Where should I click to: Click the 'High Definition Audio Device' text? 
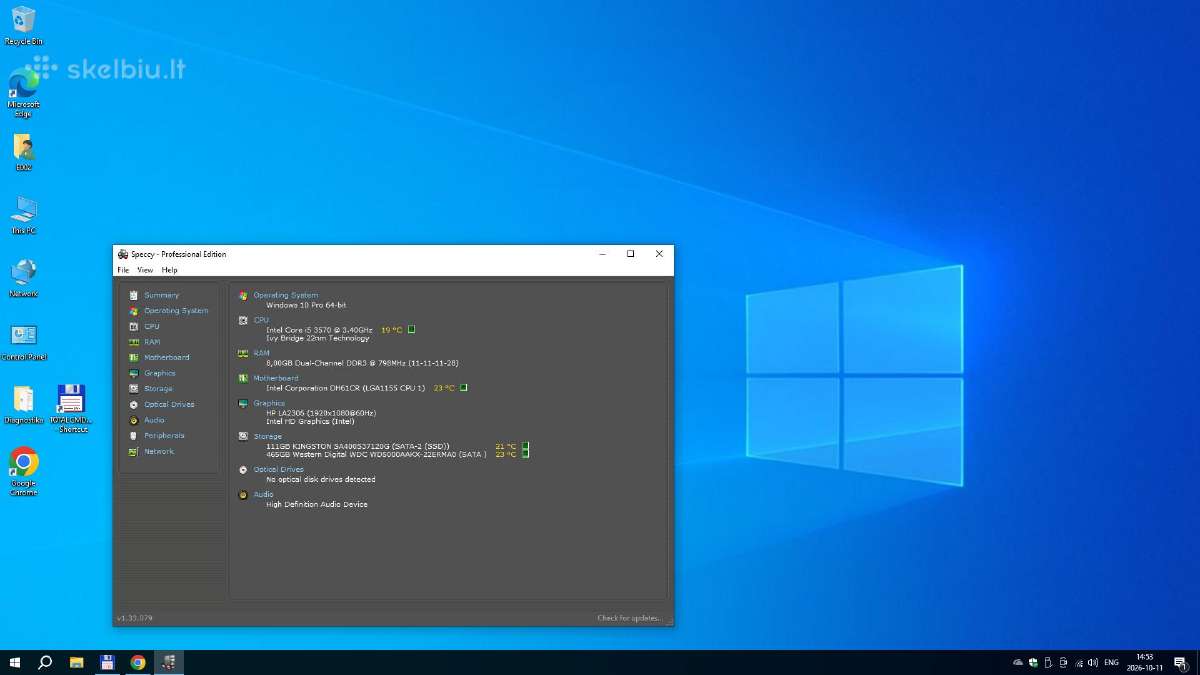click(x=317, y=504)
